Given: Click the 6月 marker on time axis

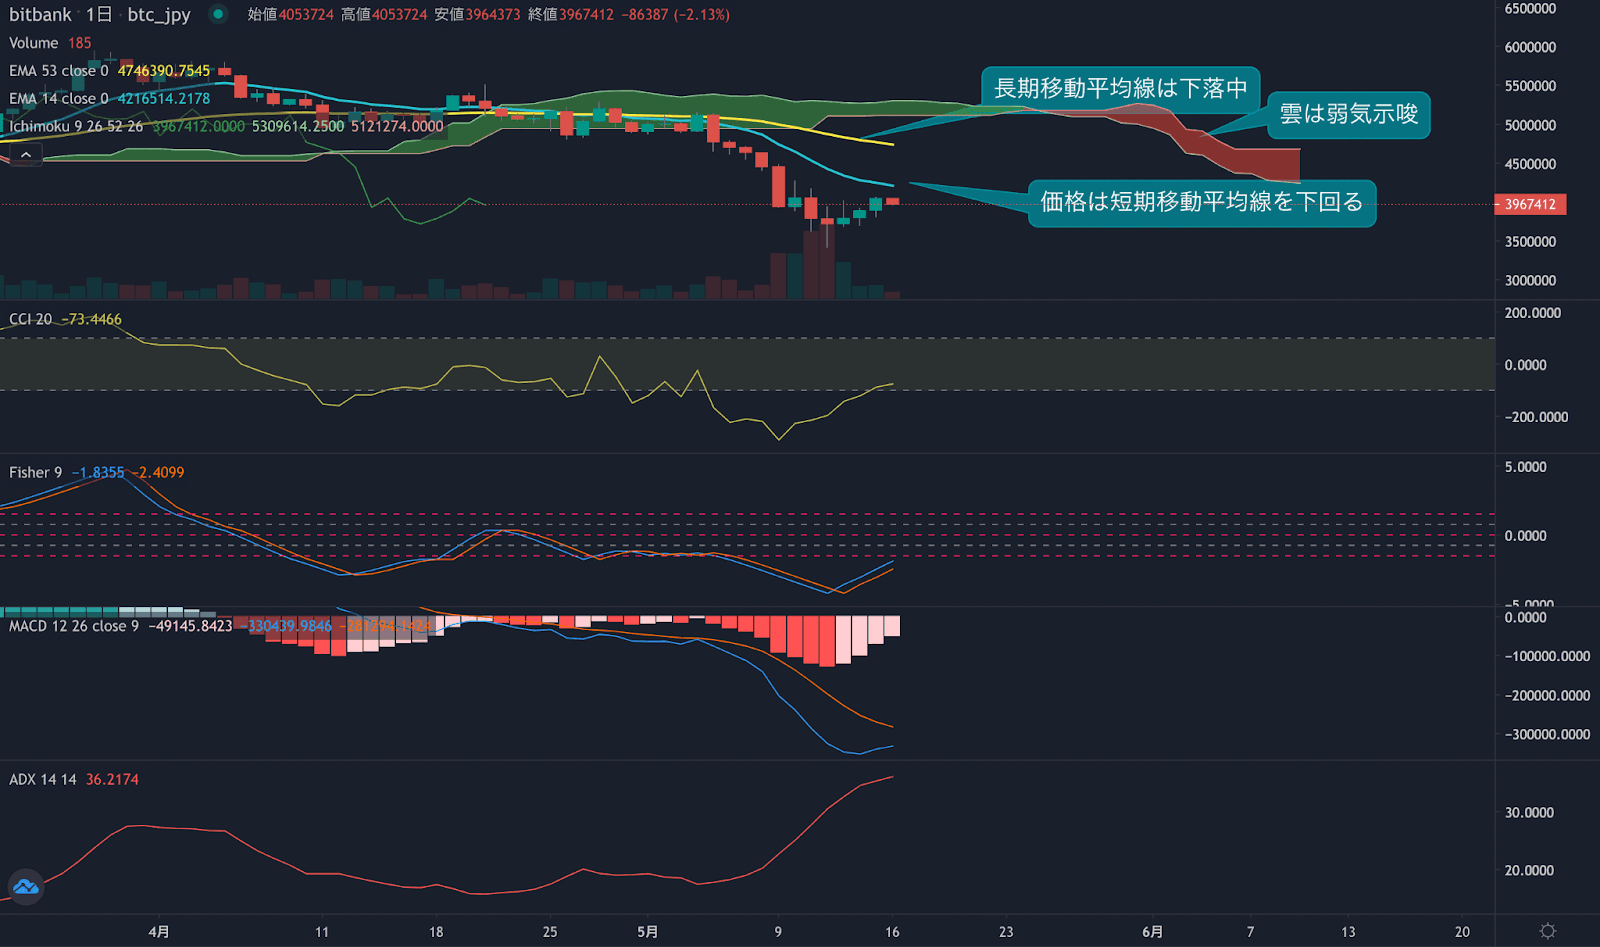Looking at the screenshot, I should 1152,931.
